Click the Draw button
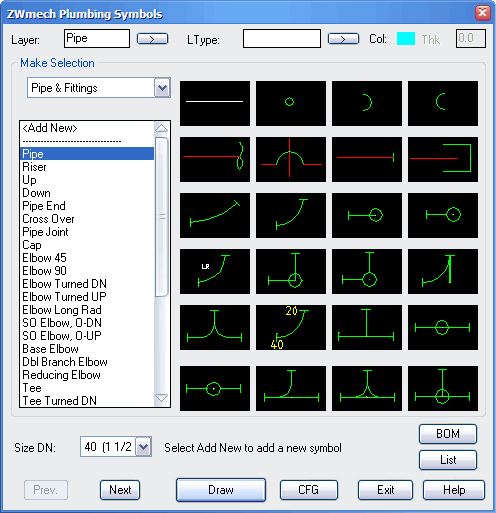496x513 pixels. tap(221, 490)
